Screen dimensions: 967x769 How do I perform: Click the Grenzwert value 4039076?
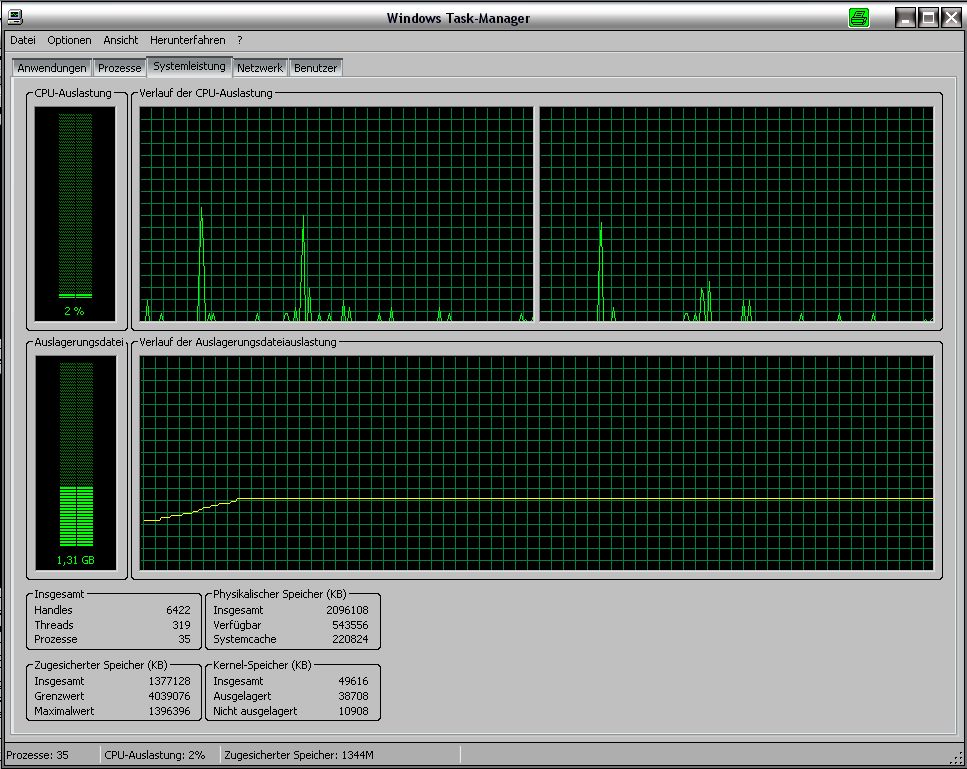pyautogui.click(x=170, y=696)
